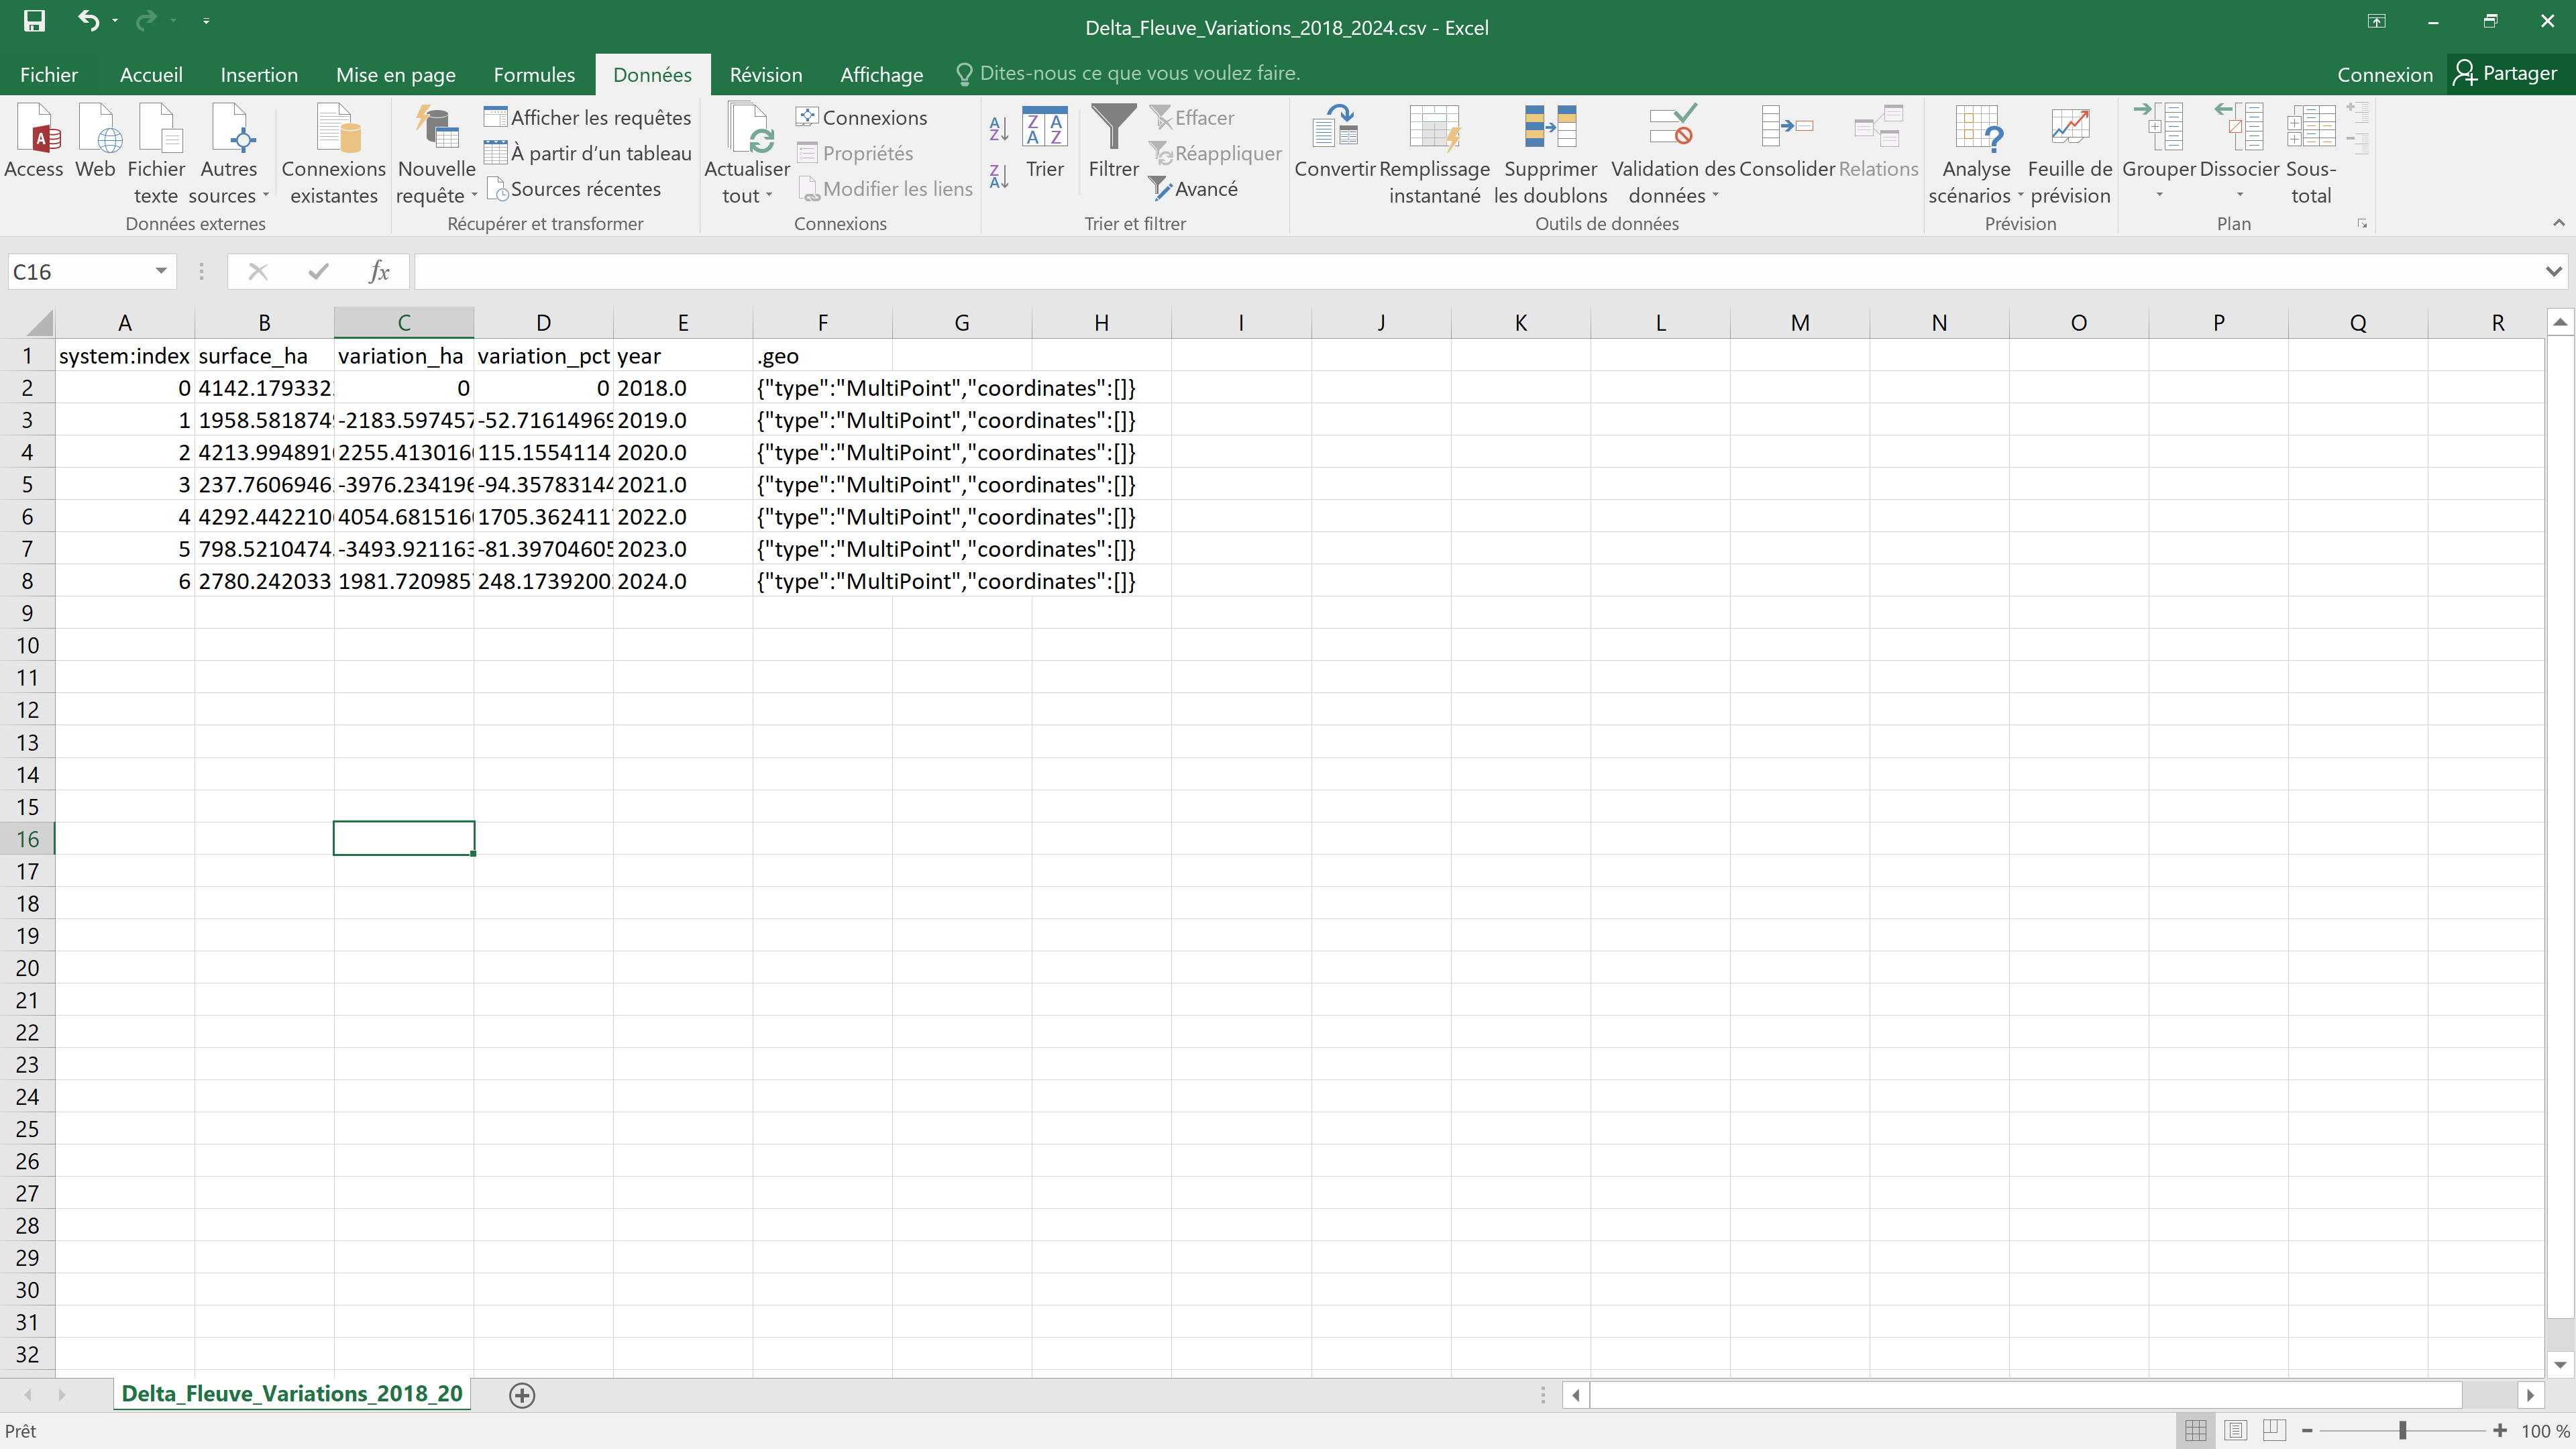Undo the last action
The height and width of the screenshot is (1449, 2576).
88,21
